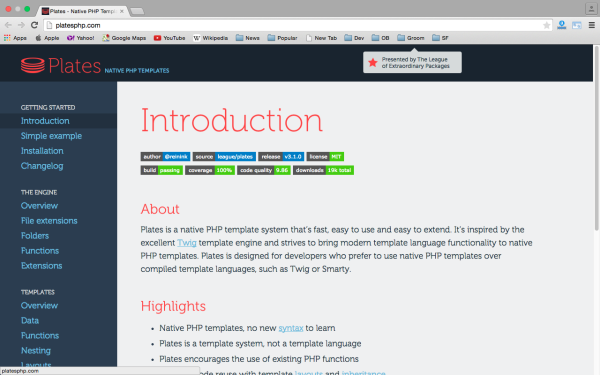
Task: Open the OB bookmarks folder
Action: tap(380, 38)
